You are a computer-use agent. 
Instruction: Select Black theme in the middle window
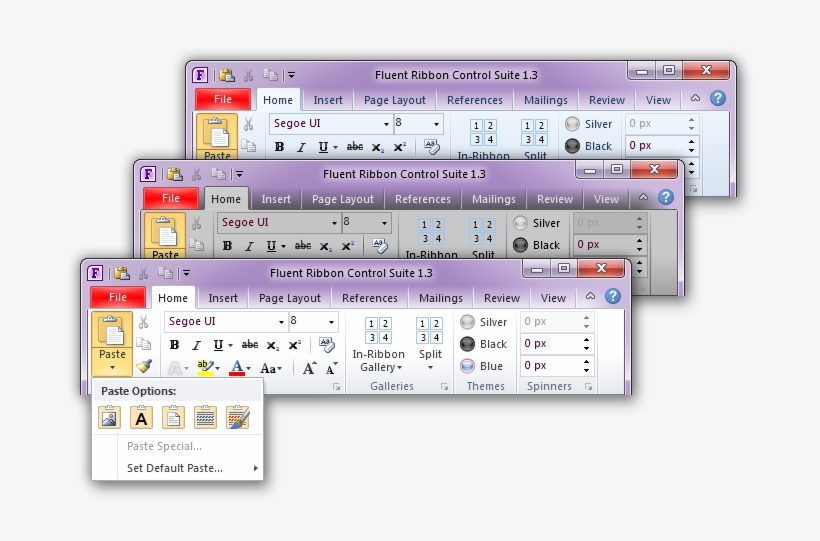(x=536, y=245)
